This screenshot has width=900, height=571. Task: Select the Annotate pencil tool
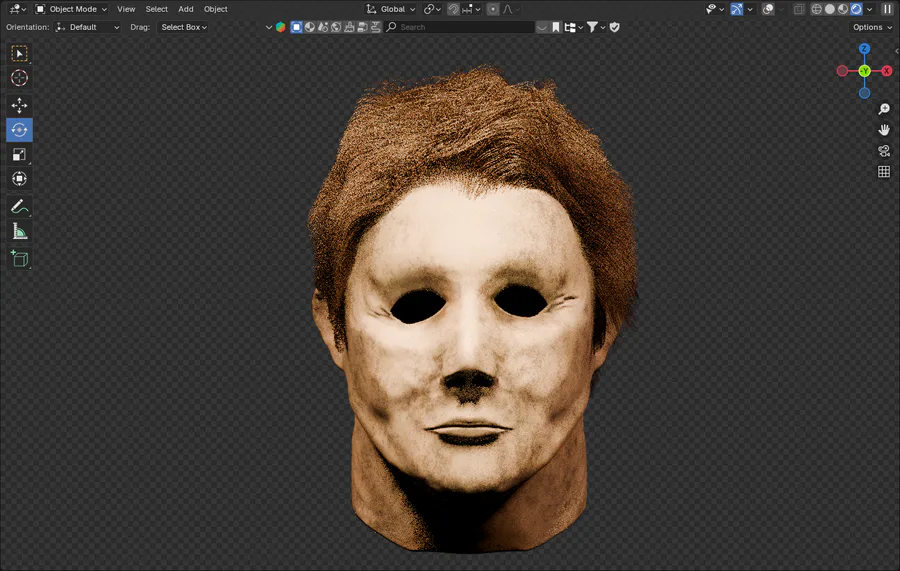(x=19, y=207)
